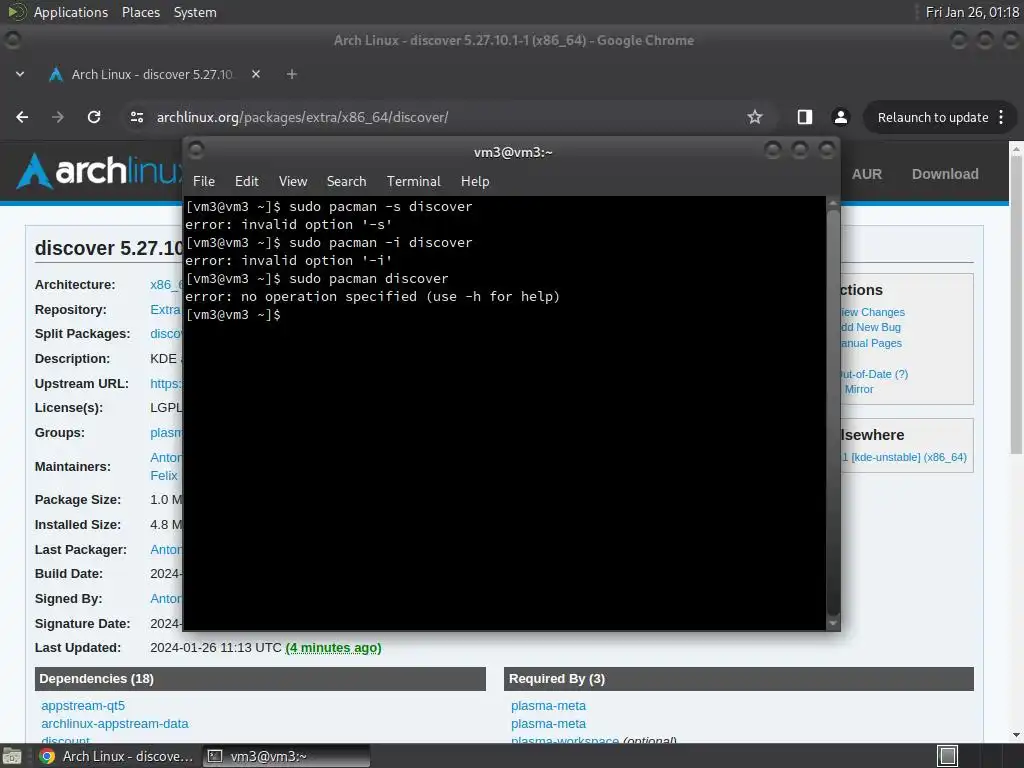
Task: Click Flag Out-of-Date link
Action: pyautogui.click(x=874, y=374)
